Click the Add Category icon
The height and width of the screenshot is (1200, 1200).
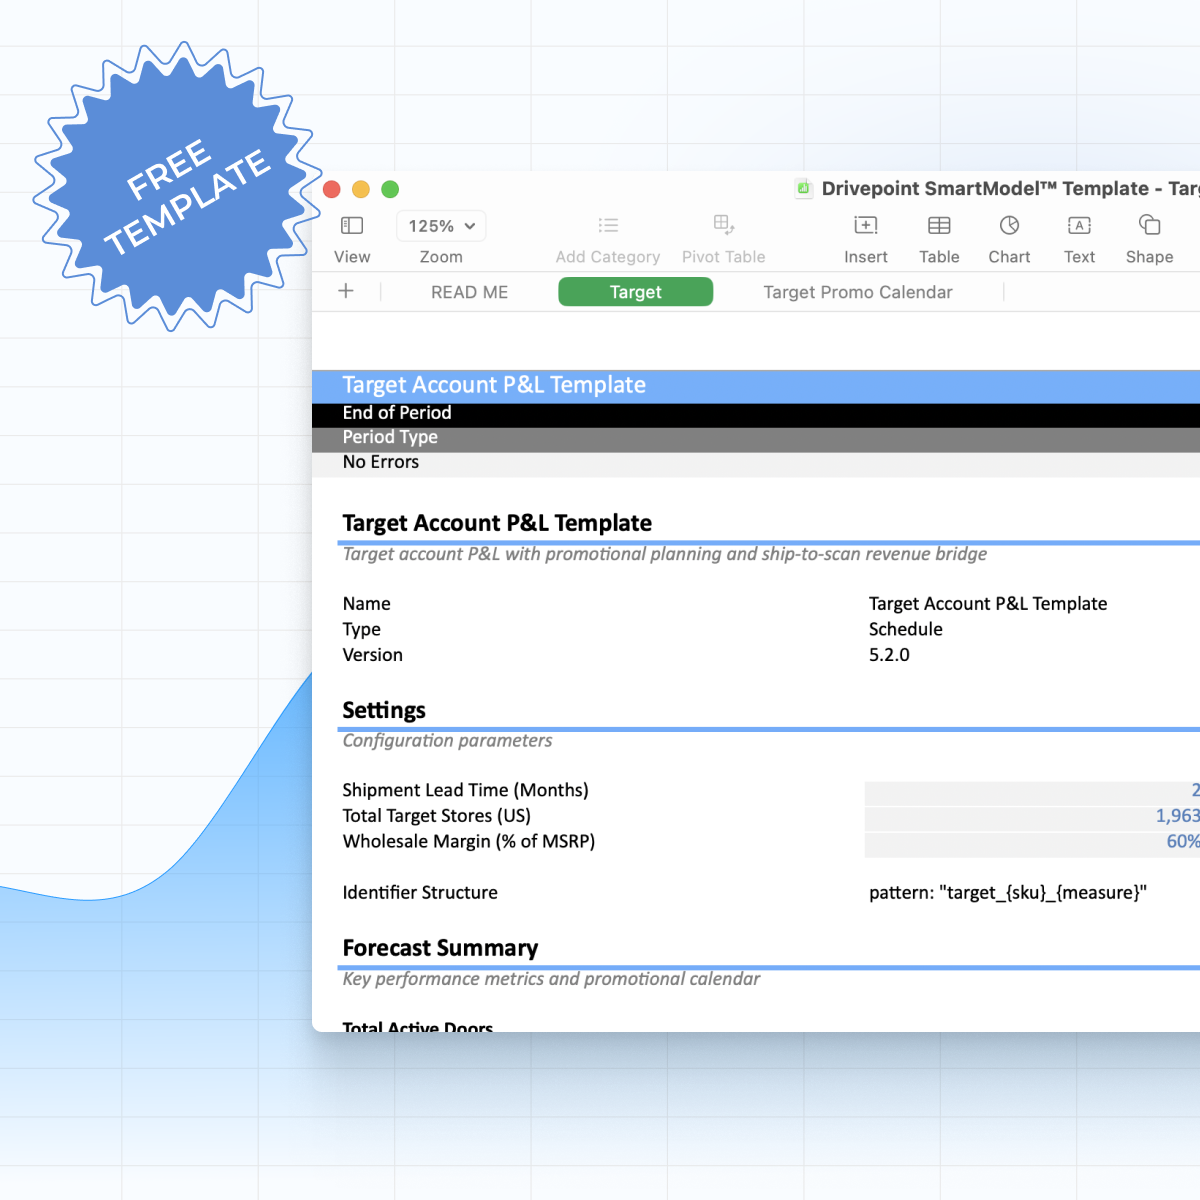click(x=608, y=226)
